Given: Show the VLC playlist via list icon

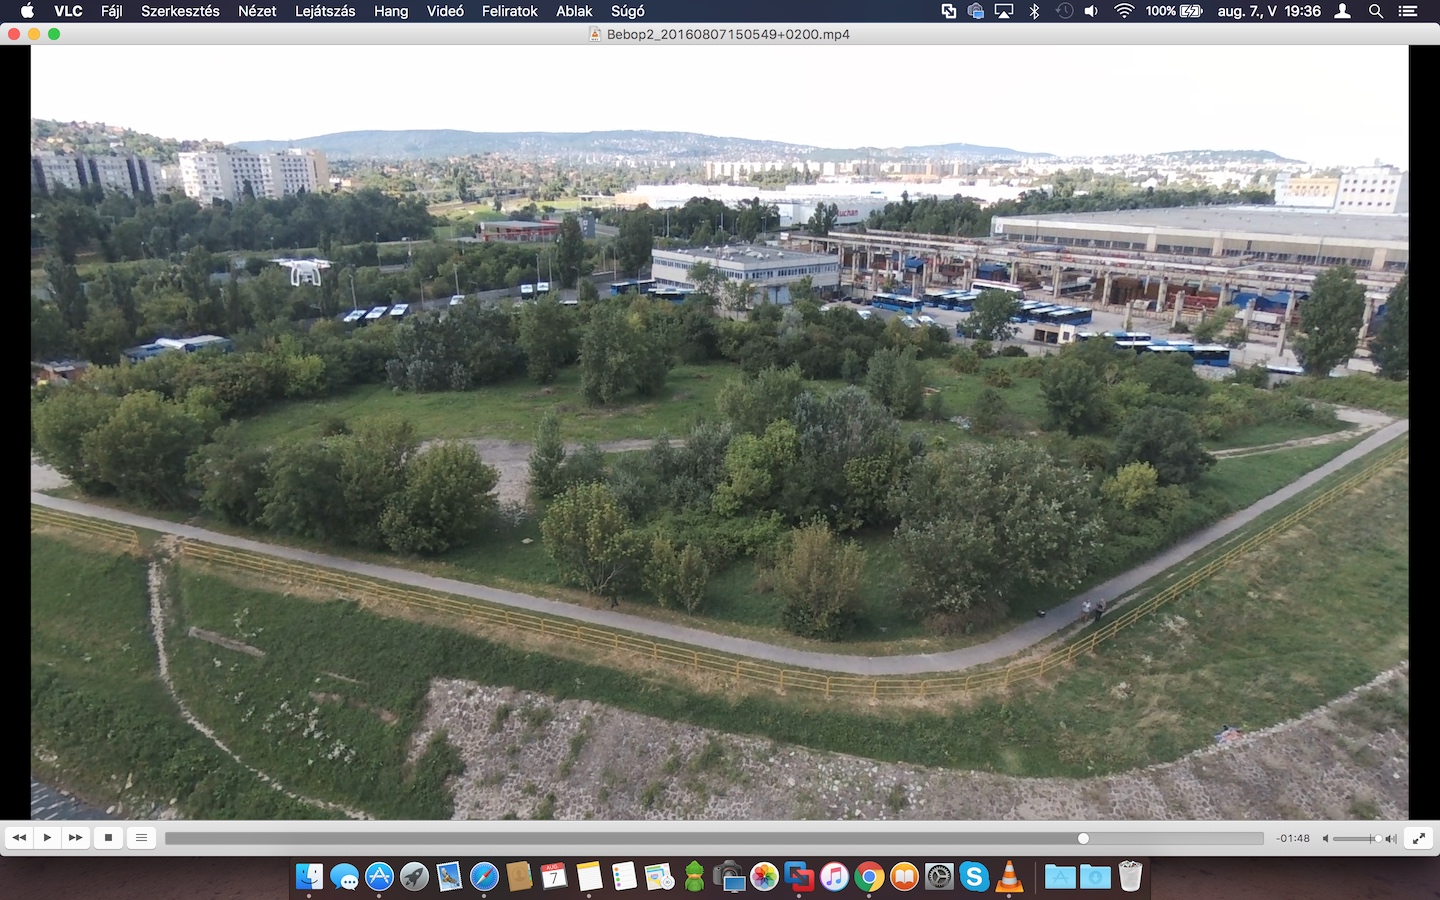Looking at the screenshot, I should [x=141, y=838].
